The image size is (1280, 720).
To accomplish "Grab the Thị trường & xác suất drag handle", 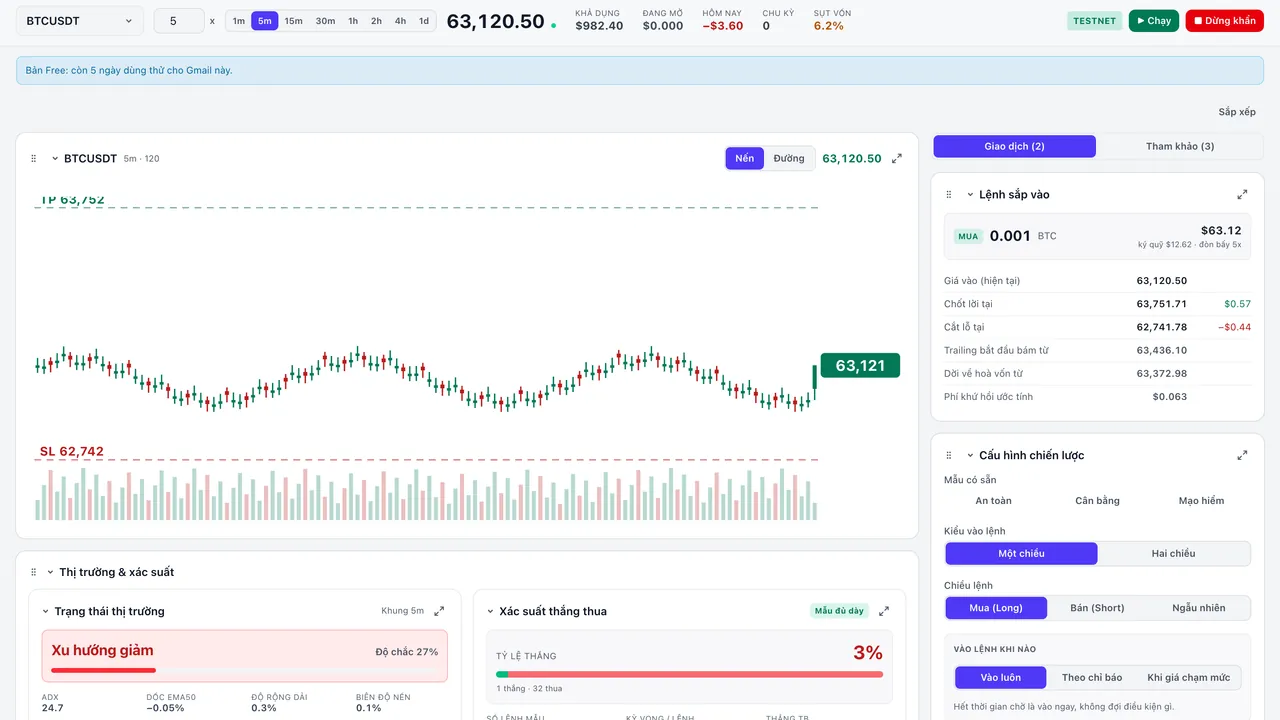I will pos(34,572).
